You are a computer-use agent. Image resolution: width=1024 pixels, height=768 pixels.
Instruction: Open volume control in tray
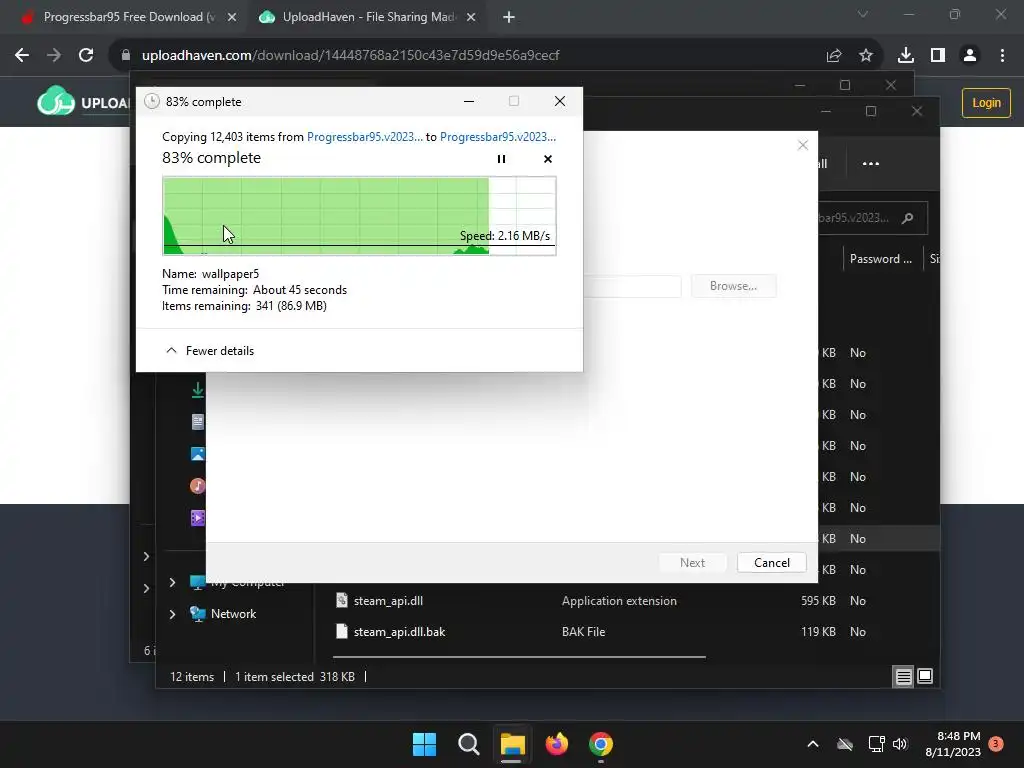coord(900,744)
